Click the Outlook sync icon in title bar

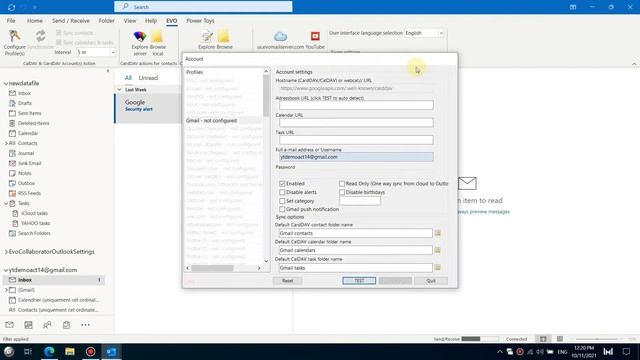(11, 7)
